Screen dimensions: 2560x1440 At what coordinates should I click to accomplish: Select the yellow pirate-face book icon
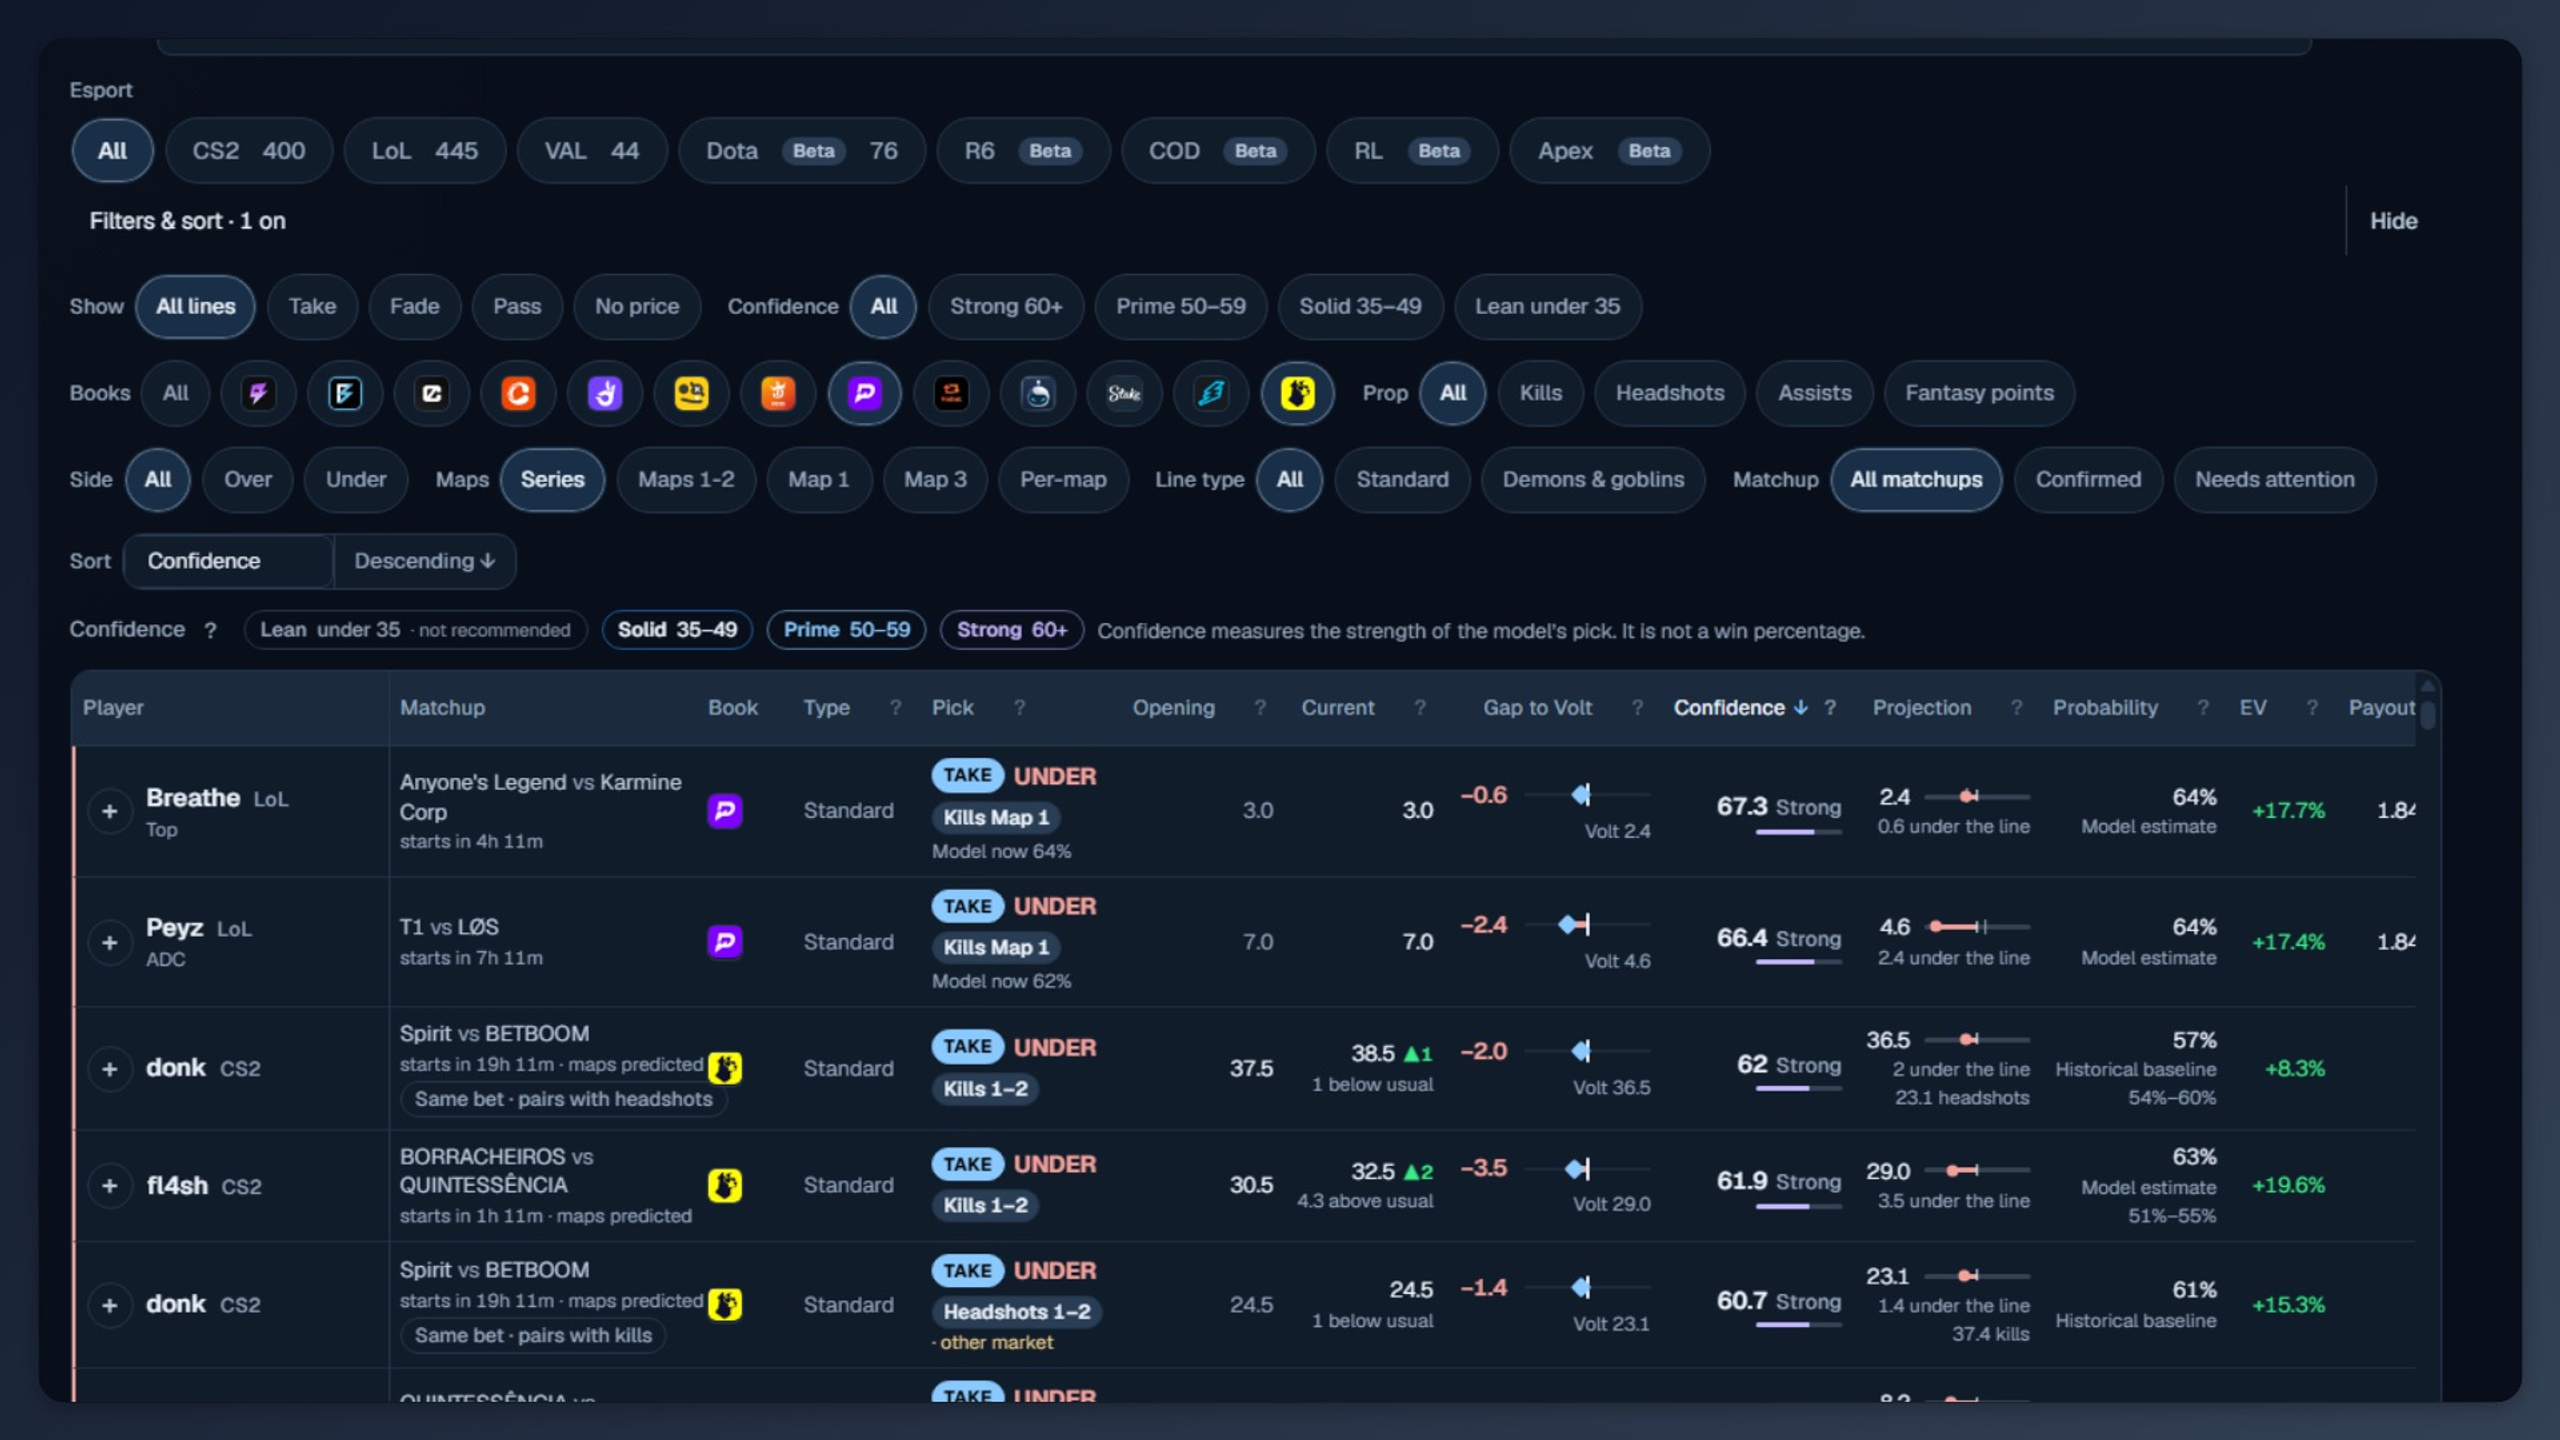pyautogui.click(x=691, y=393)
